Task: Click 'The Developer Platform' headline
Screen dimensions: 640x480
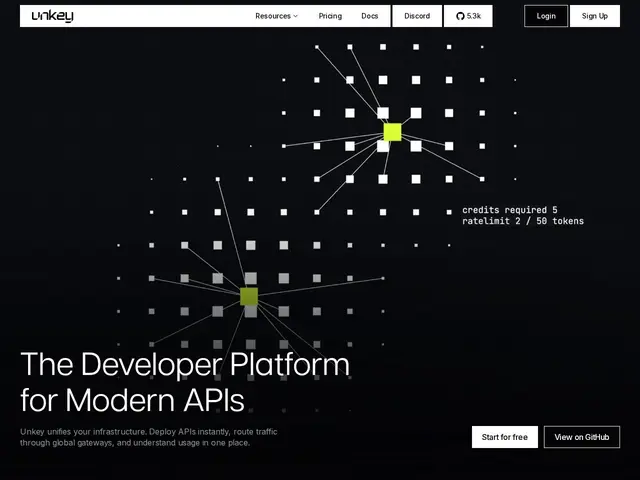Action: [185, 364]
